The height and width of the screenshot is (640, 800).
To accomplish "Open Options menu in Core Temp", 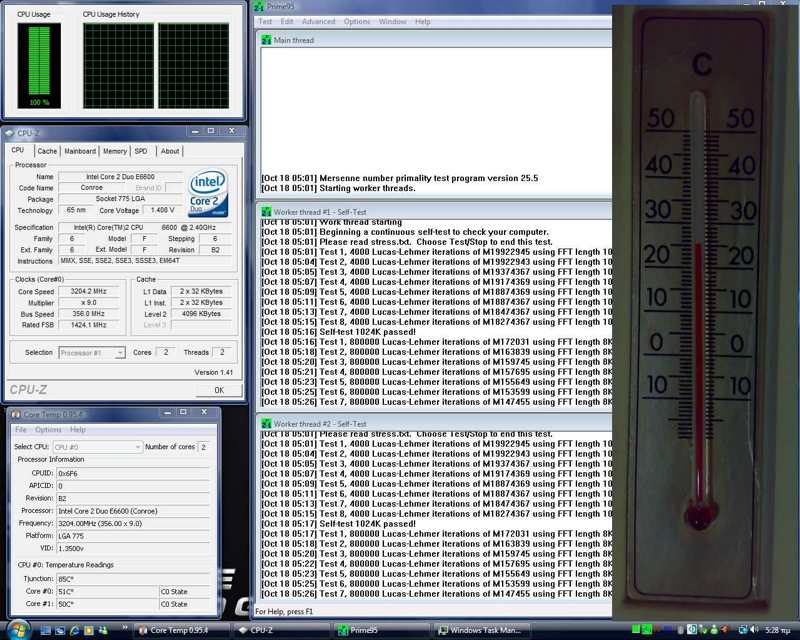I will coord(48,430).
